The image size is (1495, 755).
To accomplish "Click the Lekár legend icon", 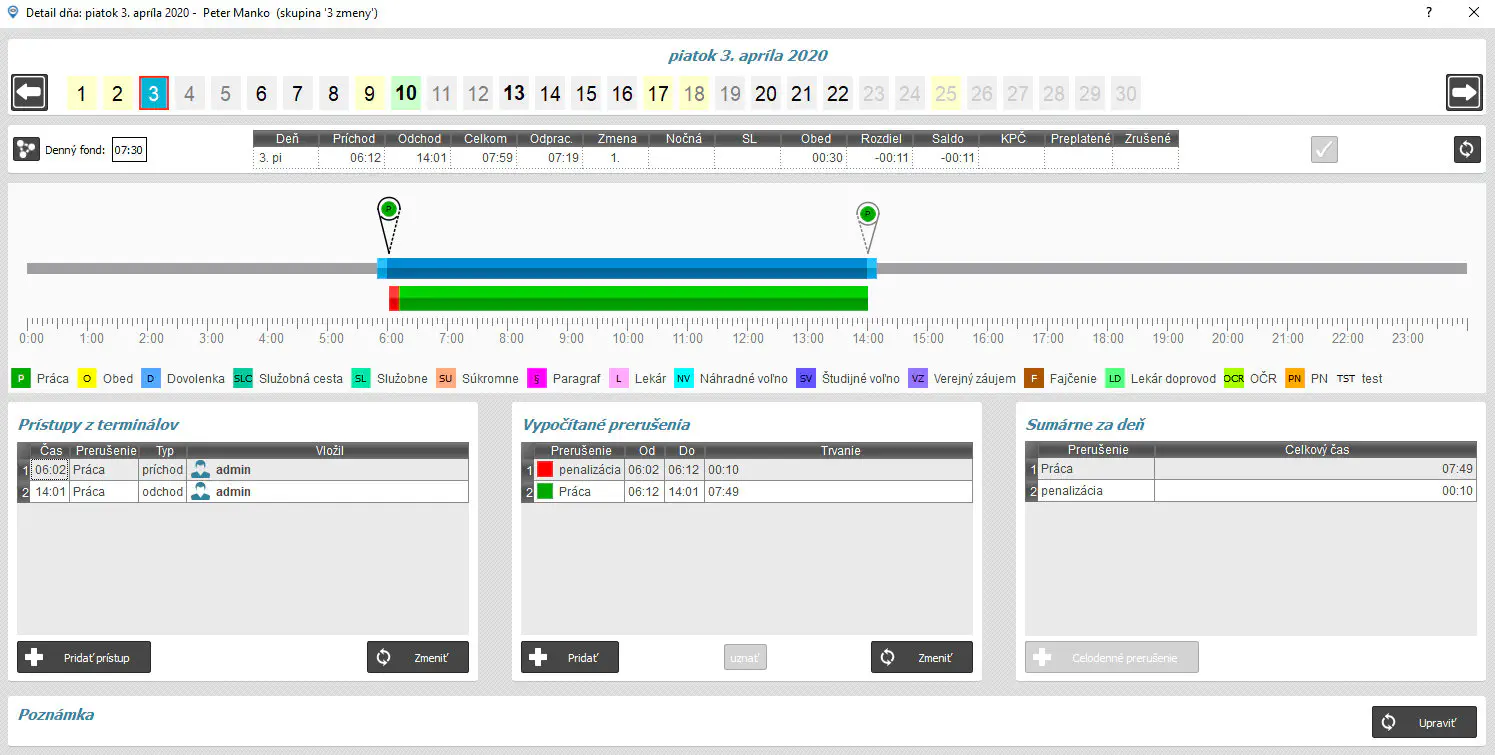I will coord(619,379).
